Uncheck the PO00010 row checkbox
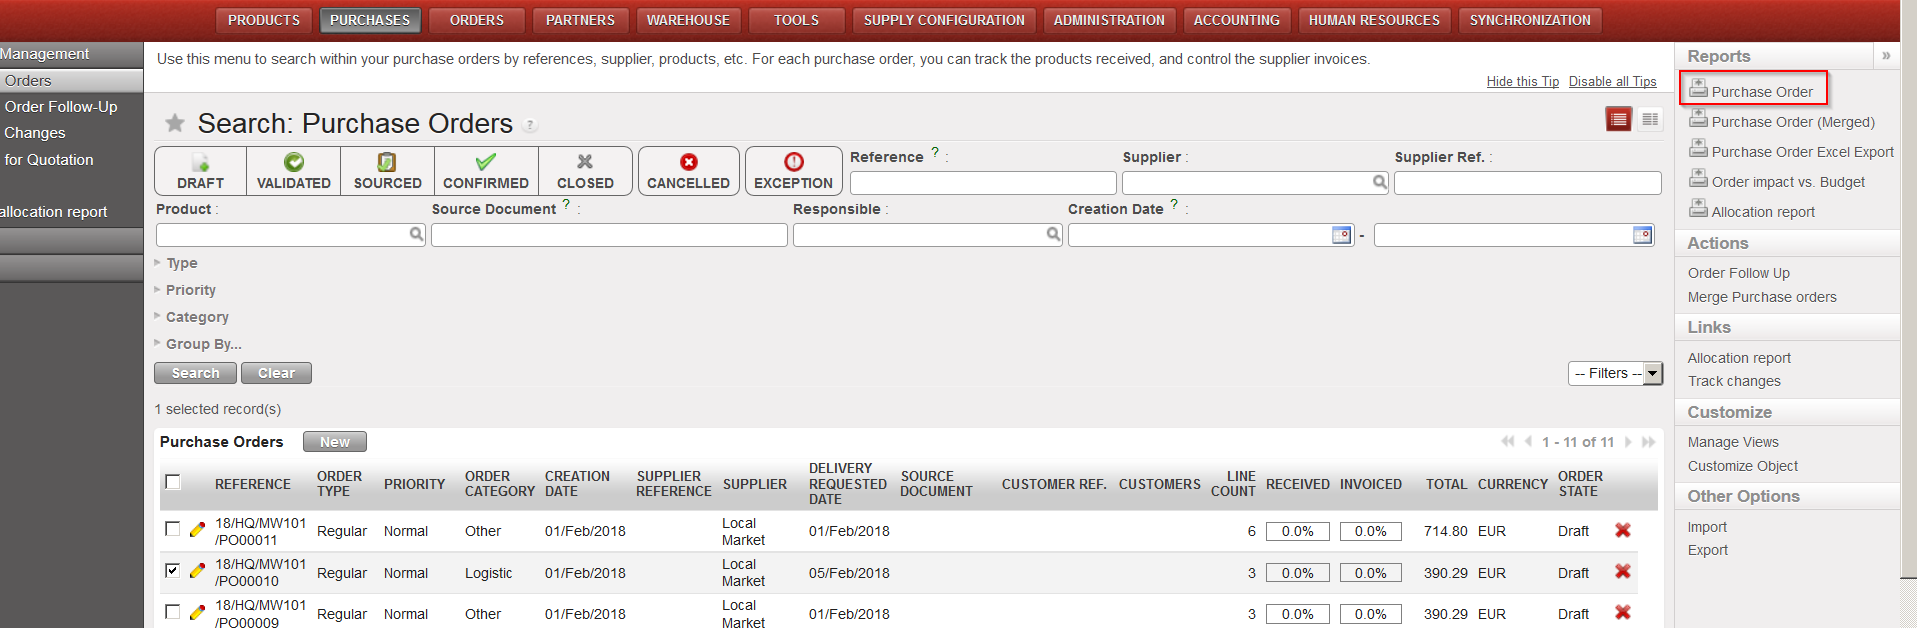 tap(173, 570)
